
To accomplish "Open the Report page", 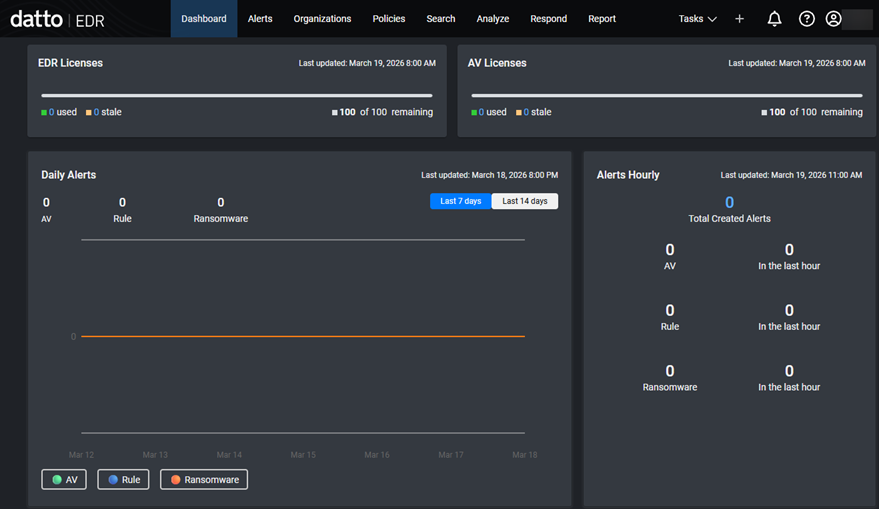I will click(602, 19).
